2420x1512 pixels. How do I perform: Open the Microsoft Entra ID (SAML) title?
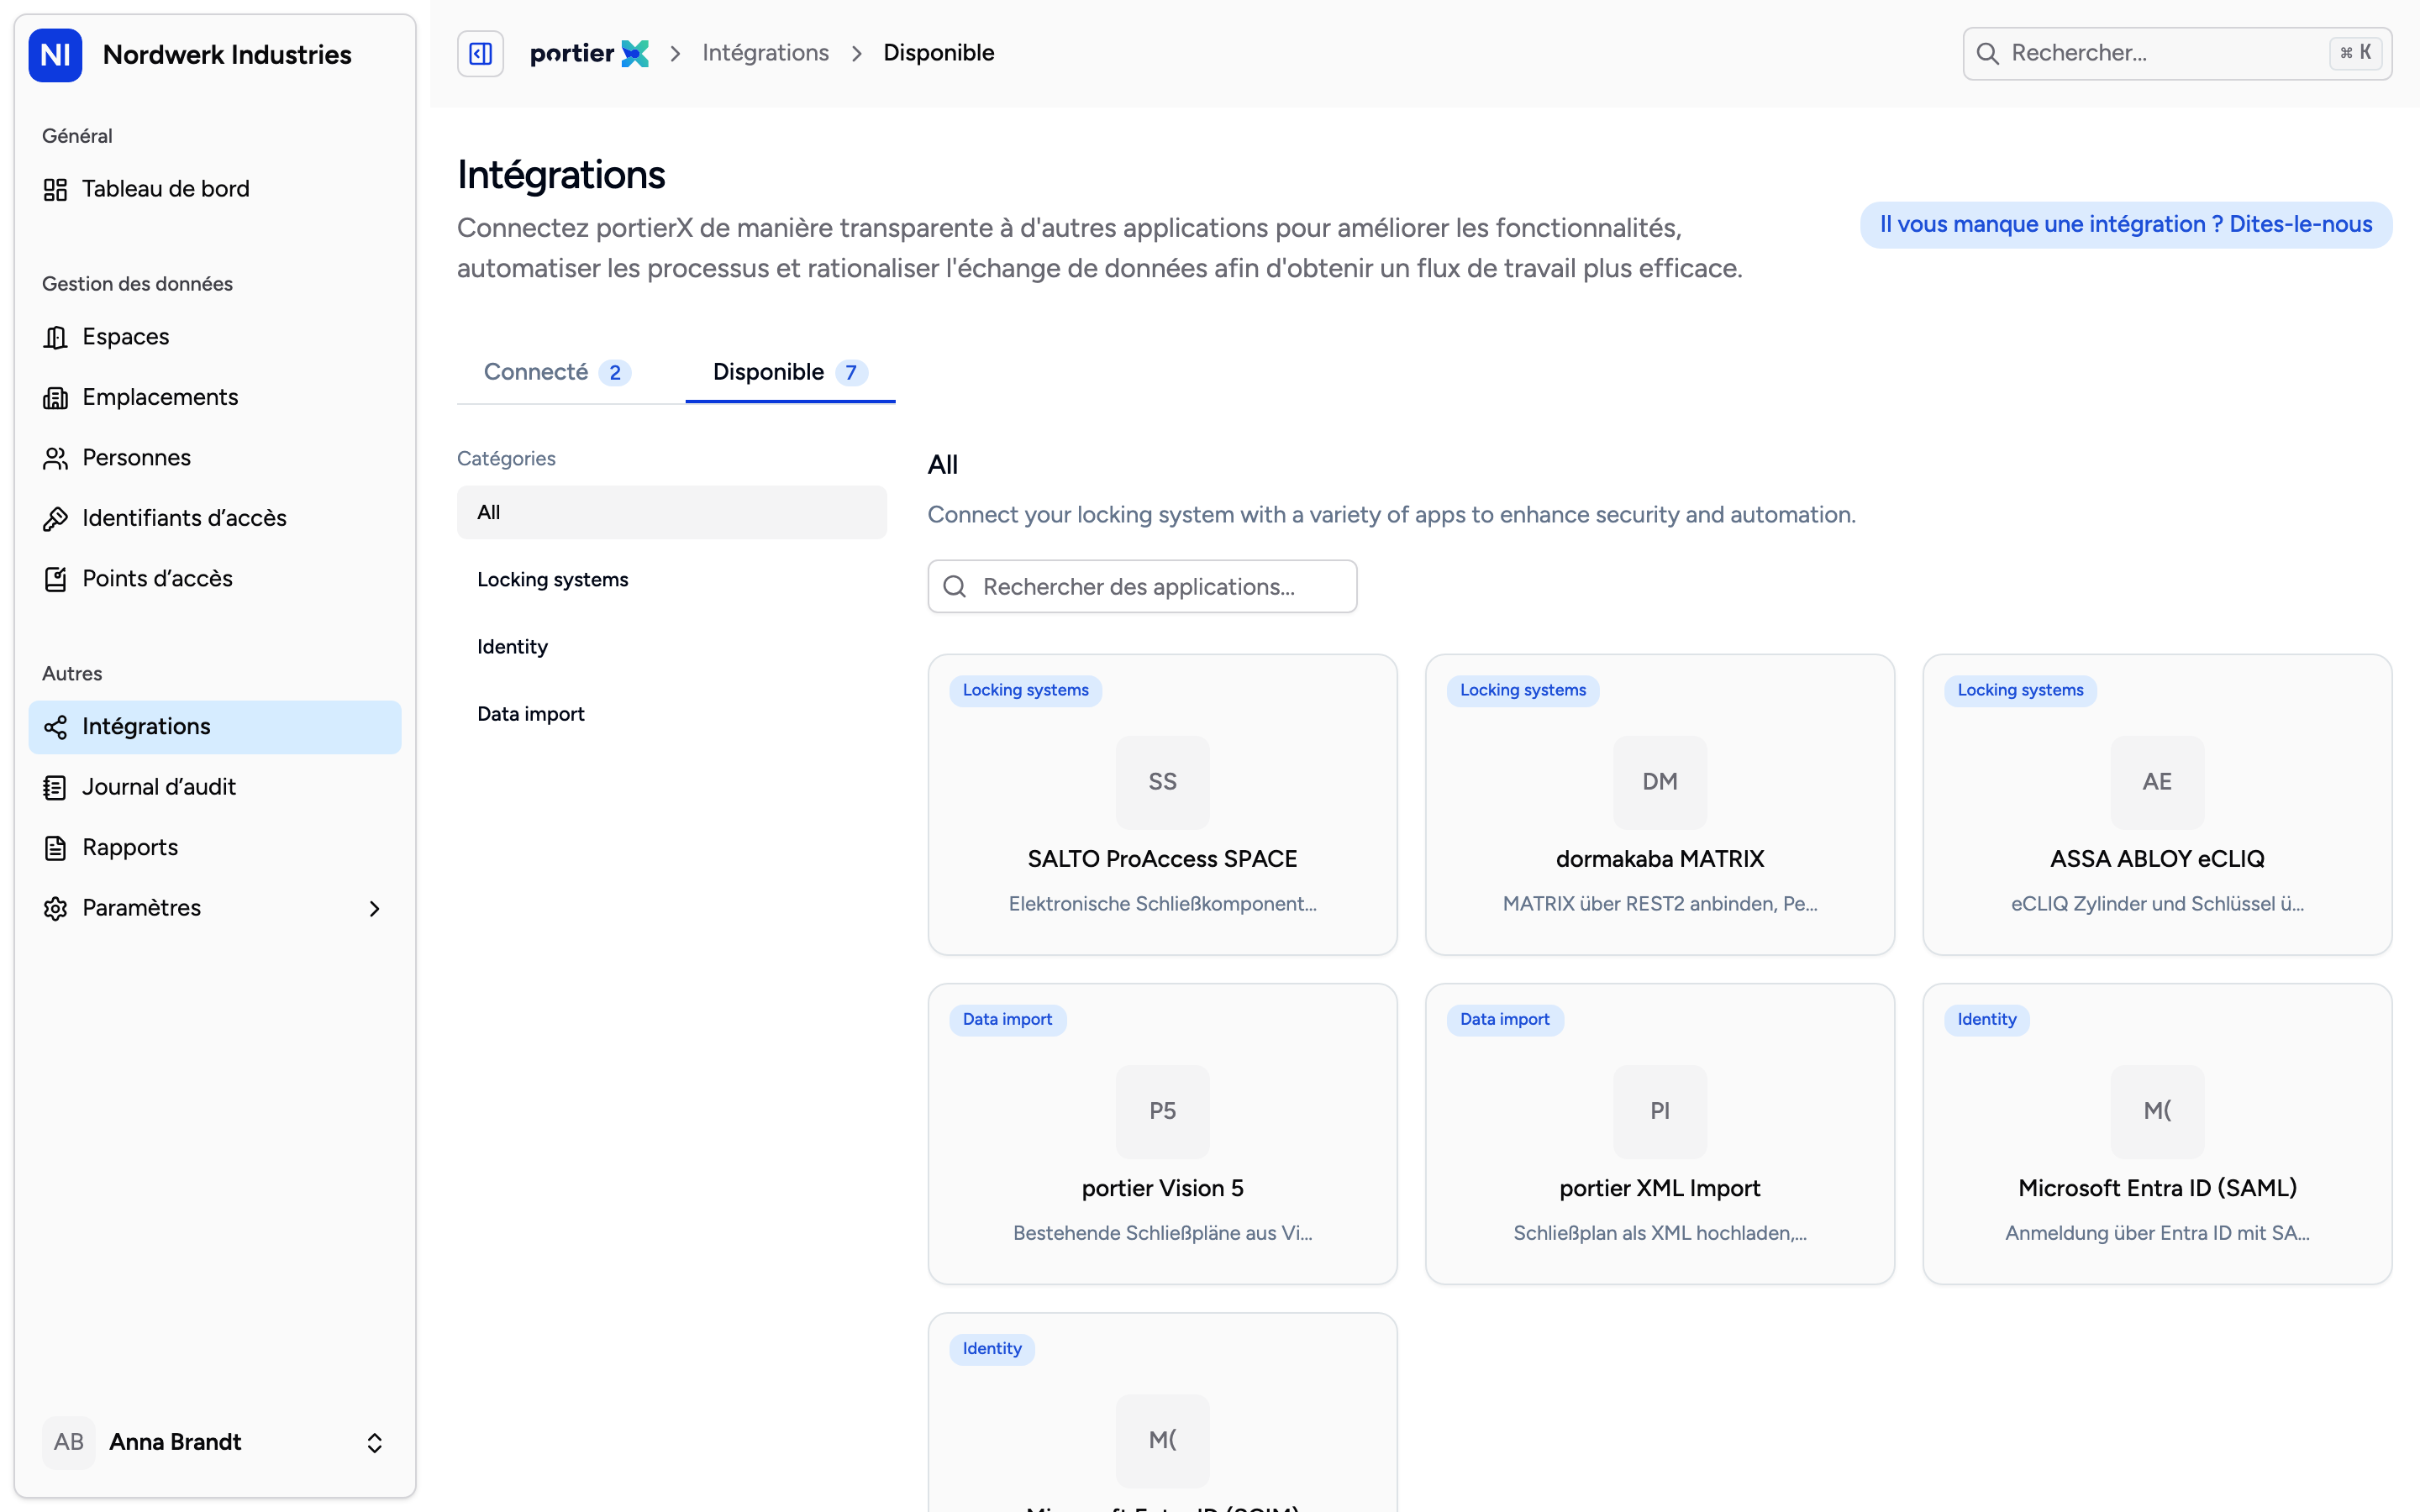pos(2157,1188)
